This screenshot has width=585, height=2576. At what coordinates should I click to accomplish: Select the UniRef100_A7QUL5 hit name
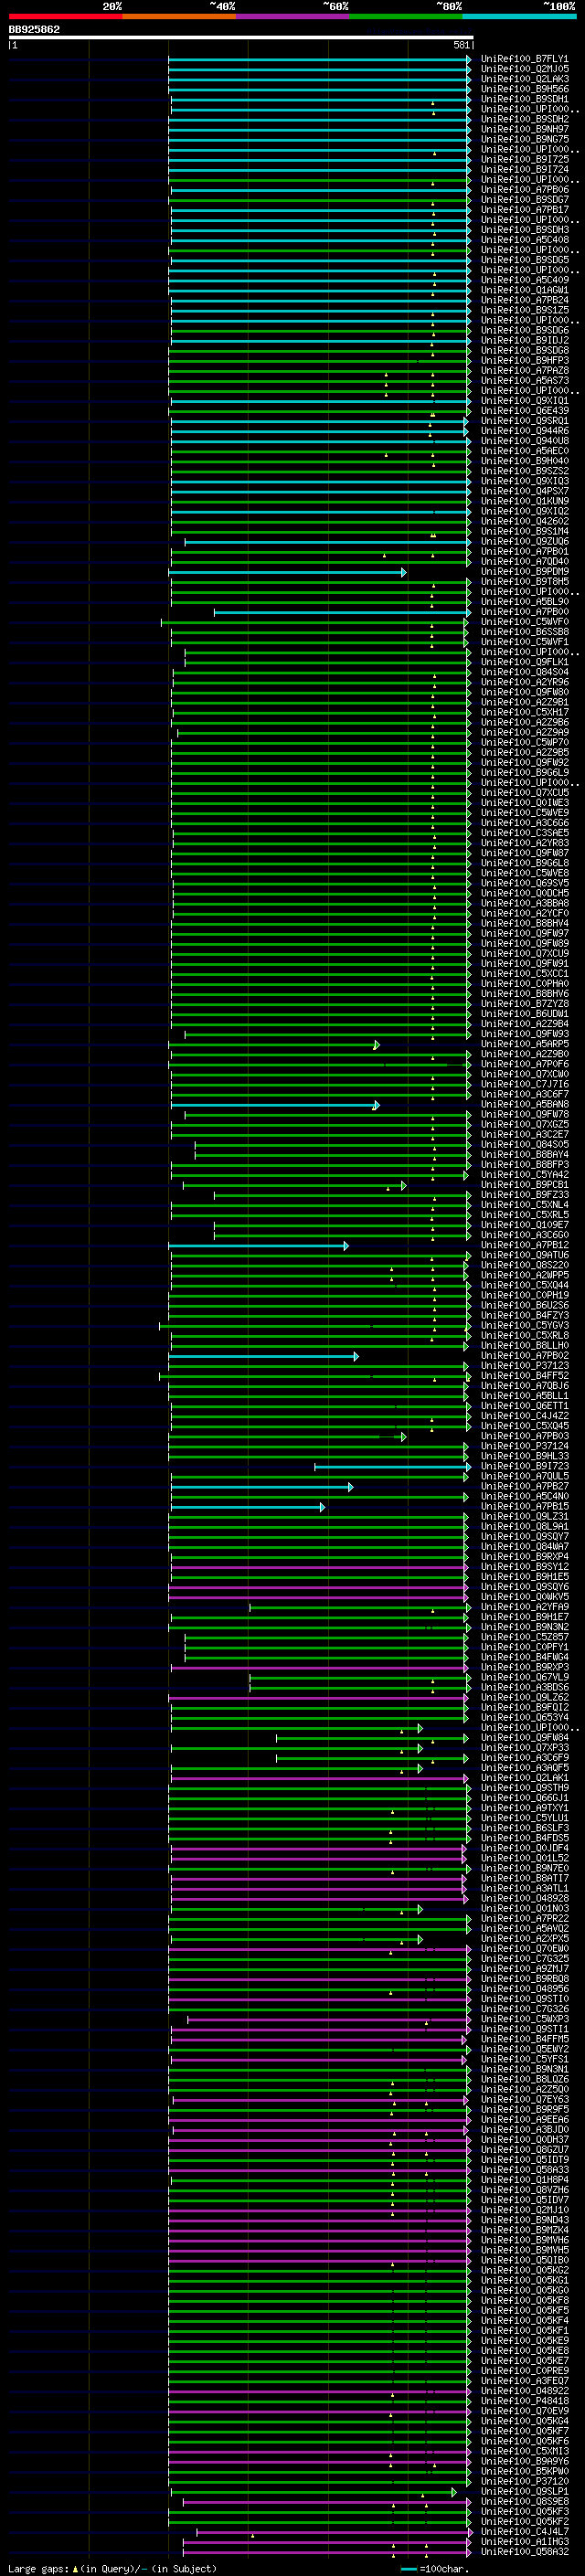(524, 1476)
